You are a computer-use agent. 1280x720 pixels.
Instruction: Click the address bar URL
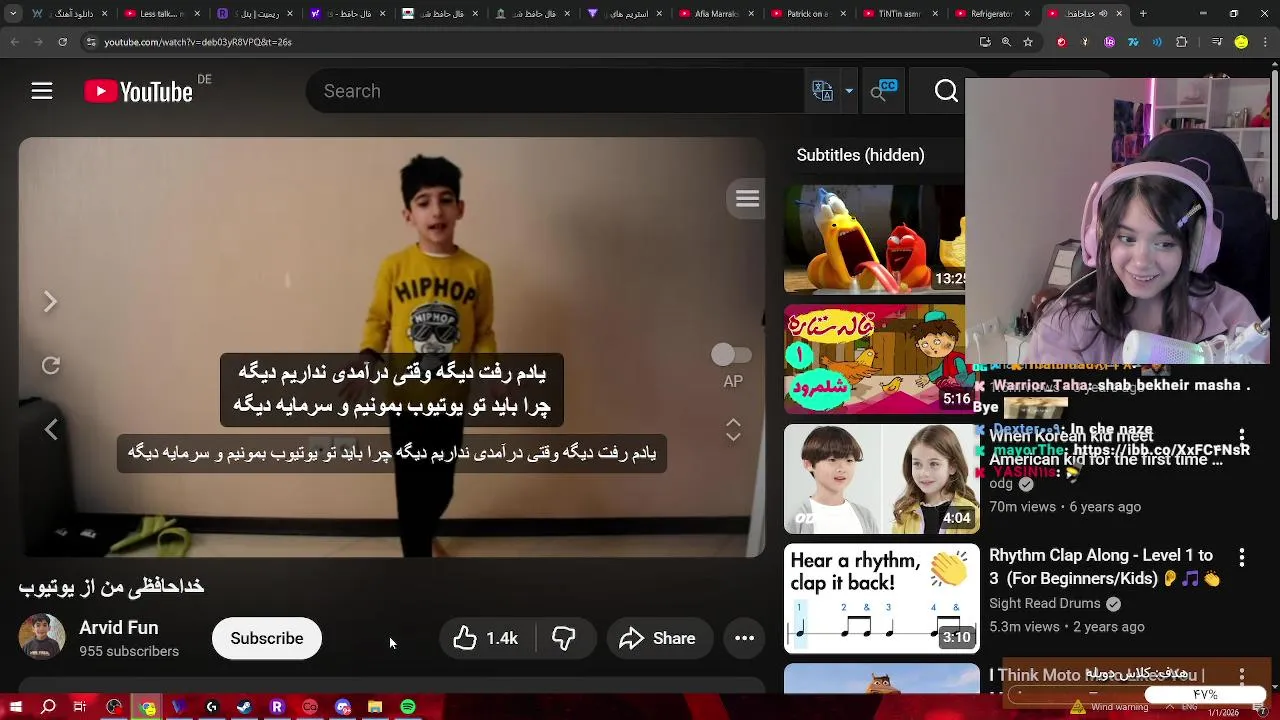(x=198, y=42)
